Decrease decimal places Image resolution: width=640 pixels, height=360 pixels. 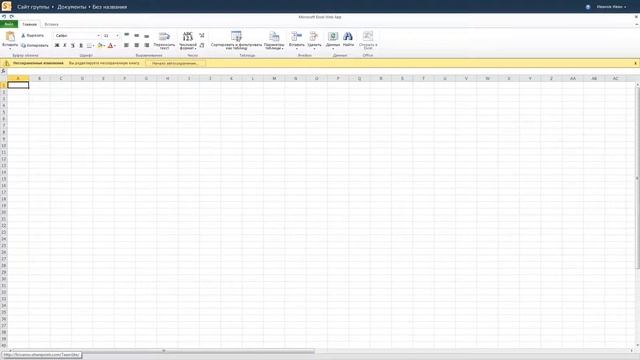coord(202,45)
